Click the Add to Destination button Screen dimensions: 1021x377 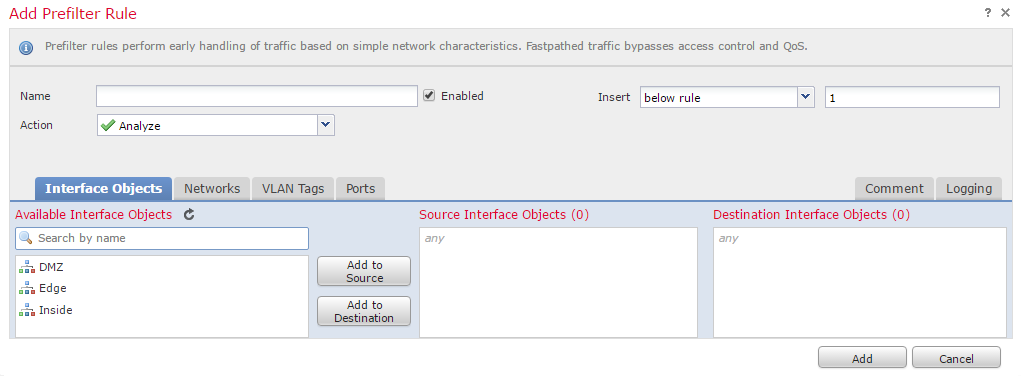pos(364,311)
